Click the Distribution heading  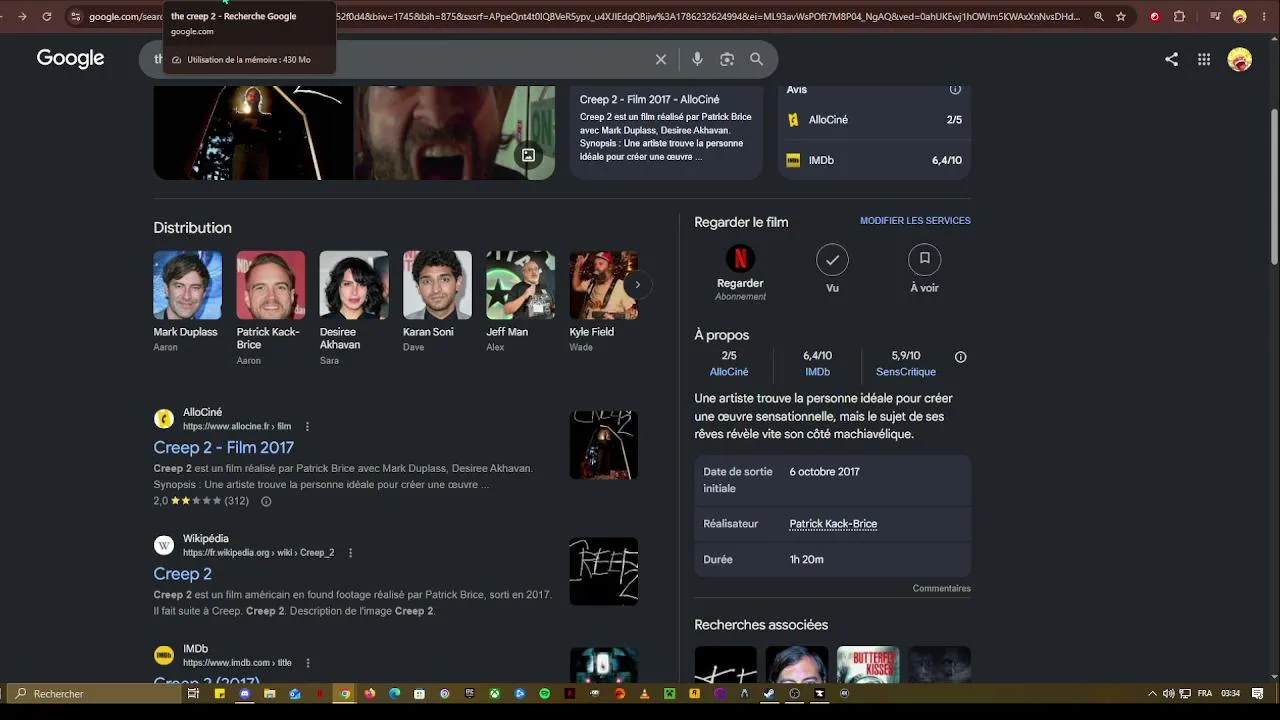pyautogui.click(x=192, y=228)
